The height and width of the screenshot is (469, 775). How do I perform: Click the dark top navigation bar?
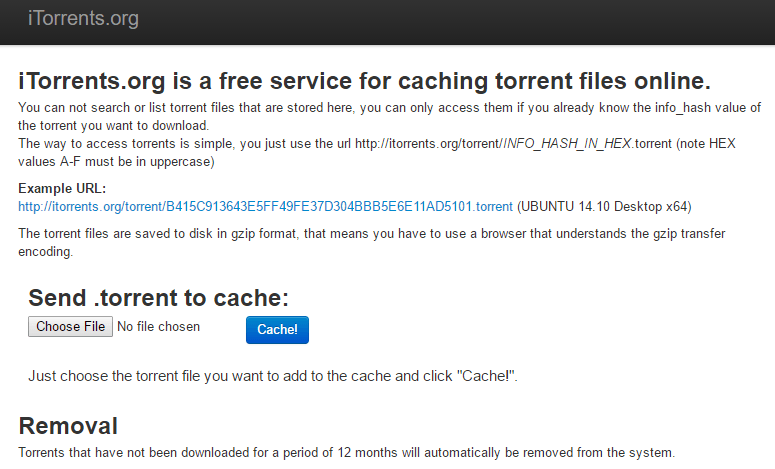388,22
